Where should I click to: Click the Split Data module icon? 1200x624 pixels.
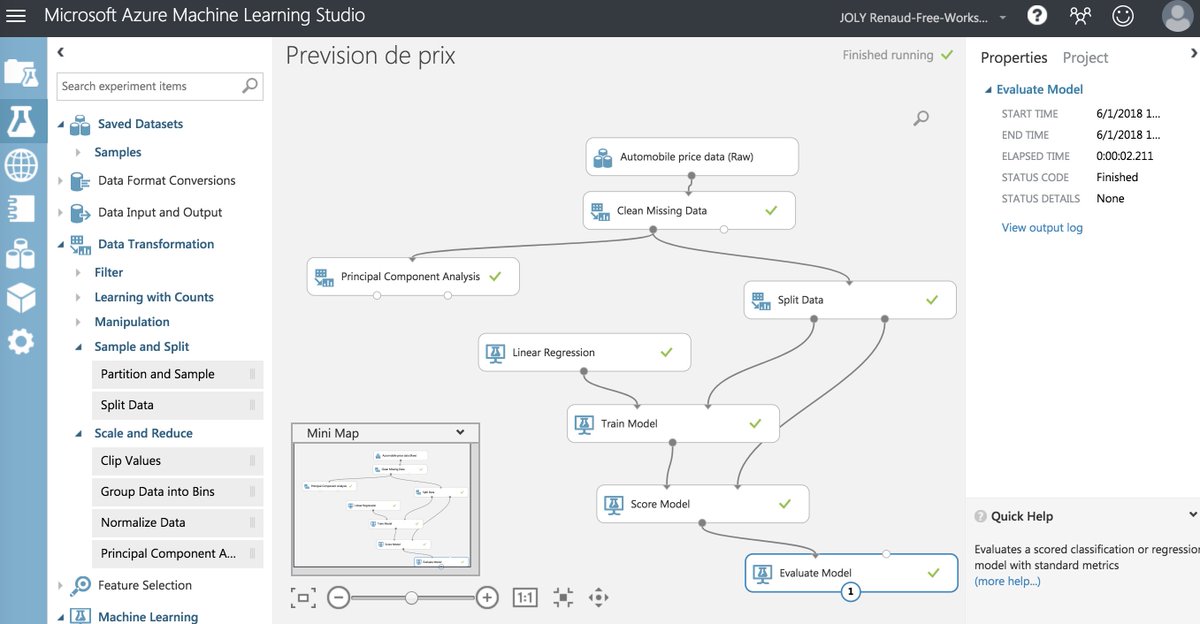pyautogui.click(x=760, y=300)
